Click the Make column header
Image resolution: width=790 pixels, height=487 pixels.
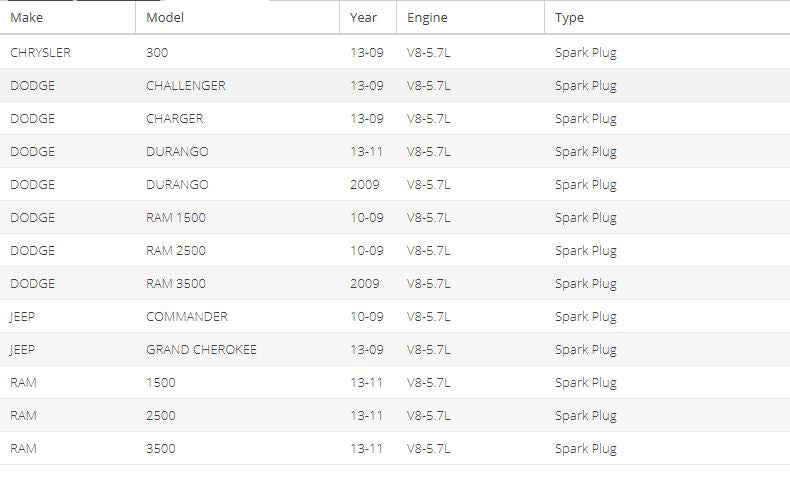click(x=68, y=18)
